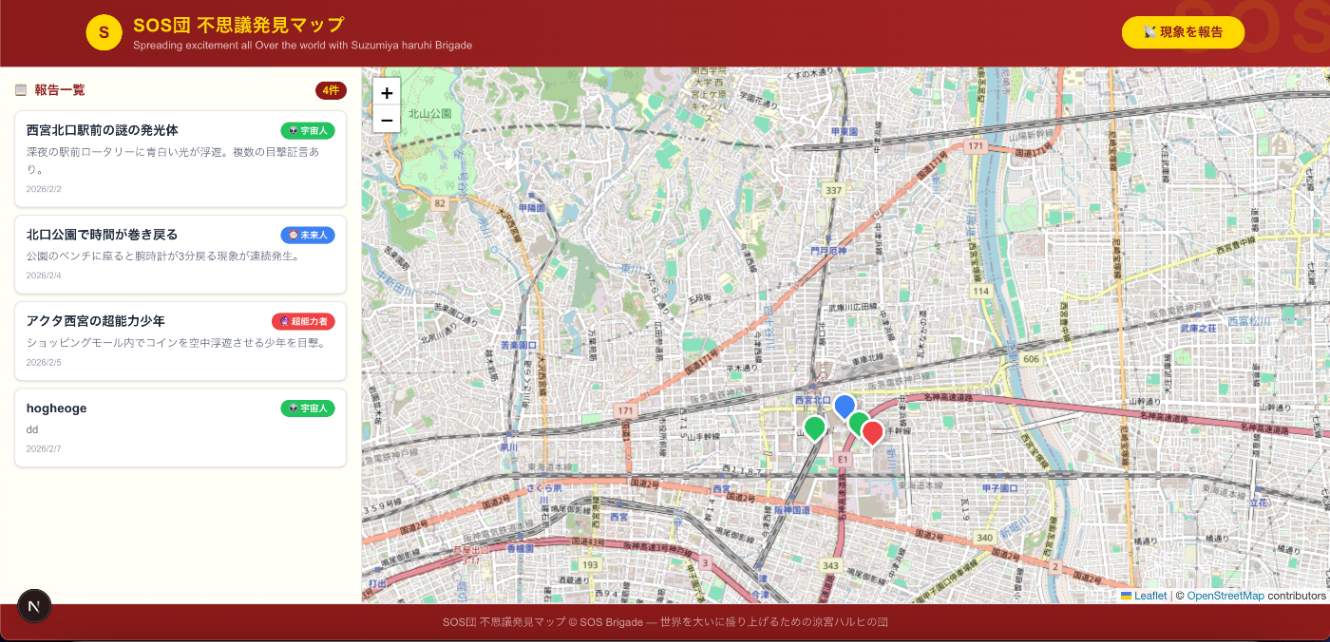The height and width of the screenshot is (642, 1330).
Task: Click the footer SOS Brigade copyright text
Action: pos(665,622)
